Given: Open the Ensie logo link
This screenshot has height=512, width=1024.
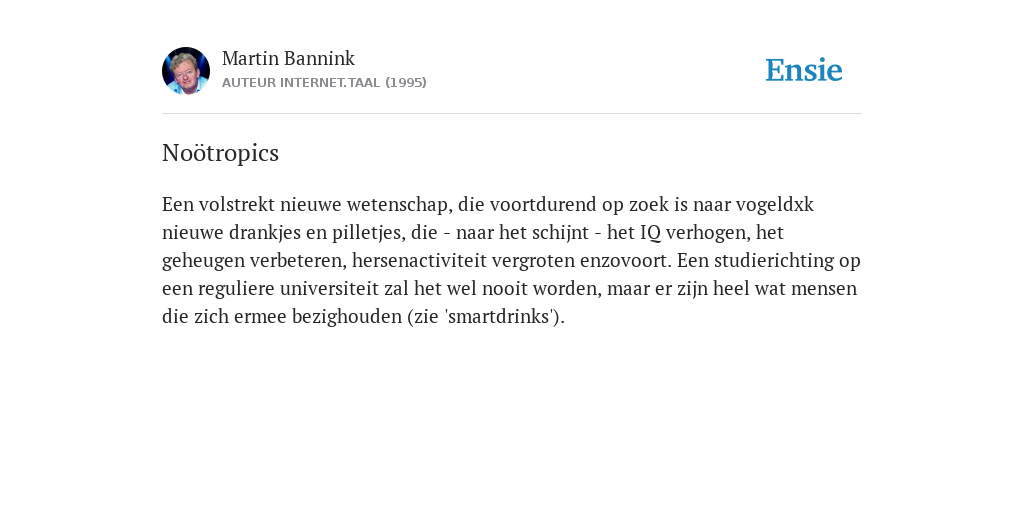Looking at the screenshot, I should tap(804, 70).
